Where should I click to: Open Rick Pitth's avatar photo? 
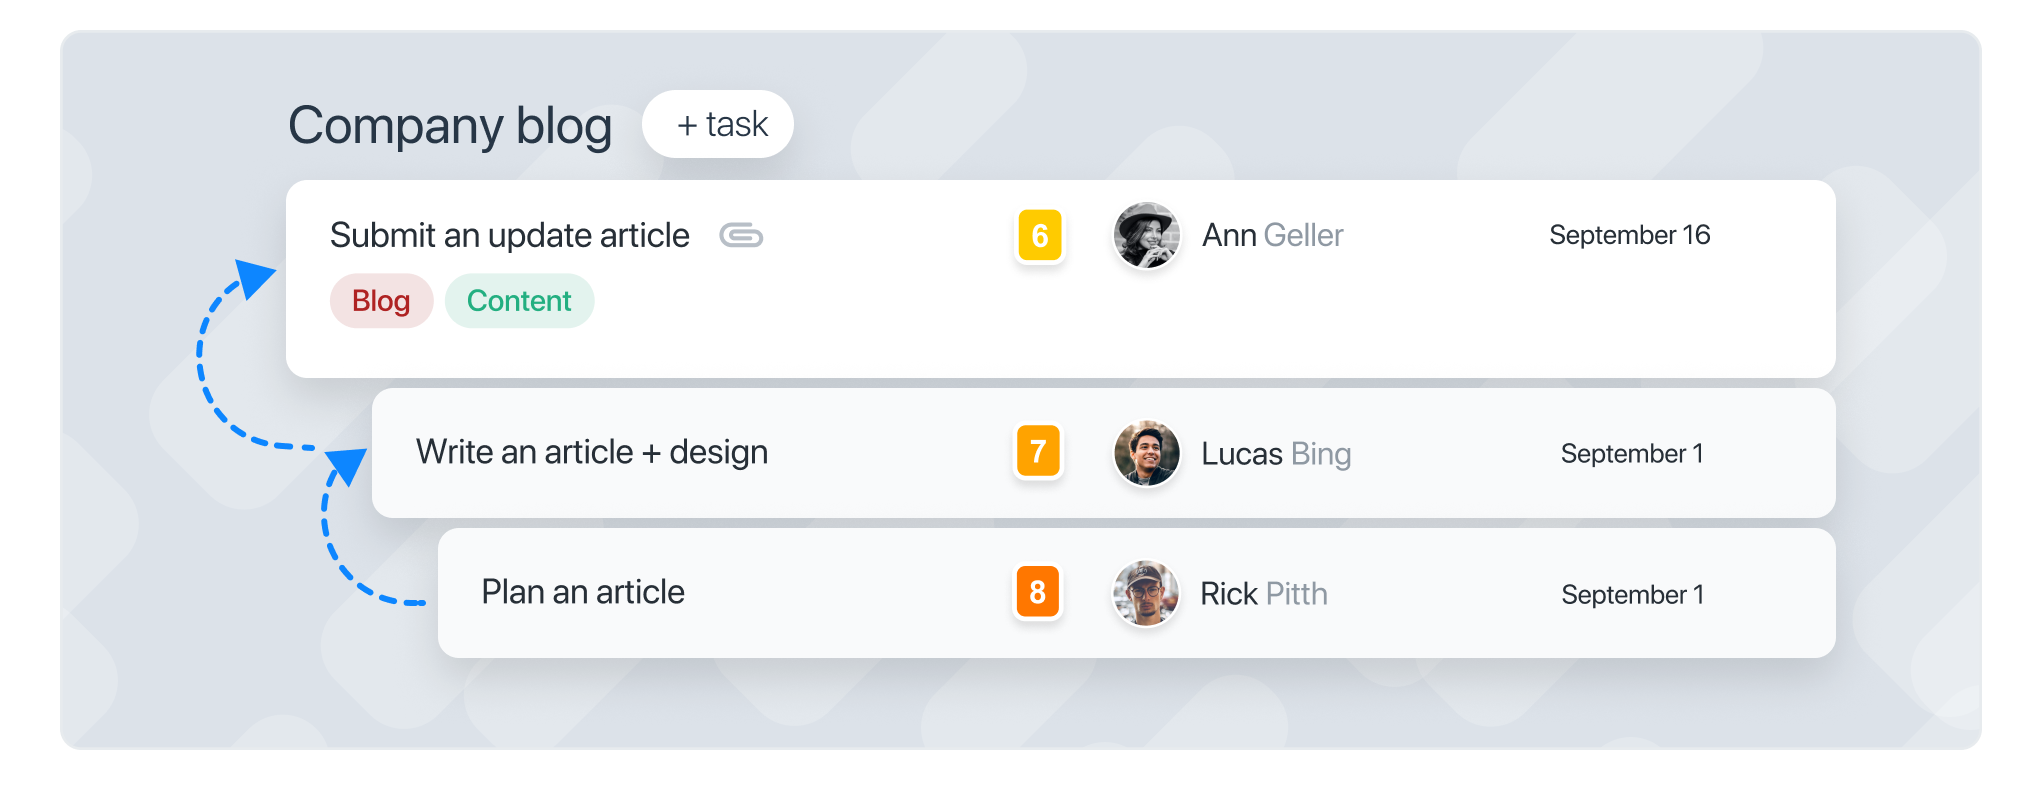1146,593
